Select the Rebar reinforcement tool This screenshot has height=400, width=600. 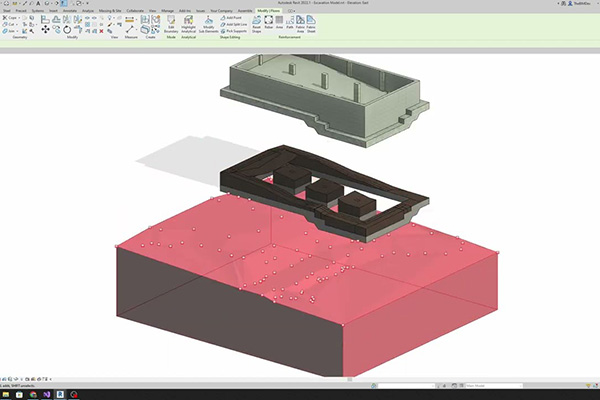269,23
